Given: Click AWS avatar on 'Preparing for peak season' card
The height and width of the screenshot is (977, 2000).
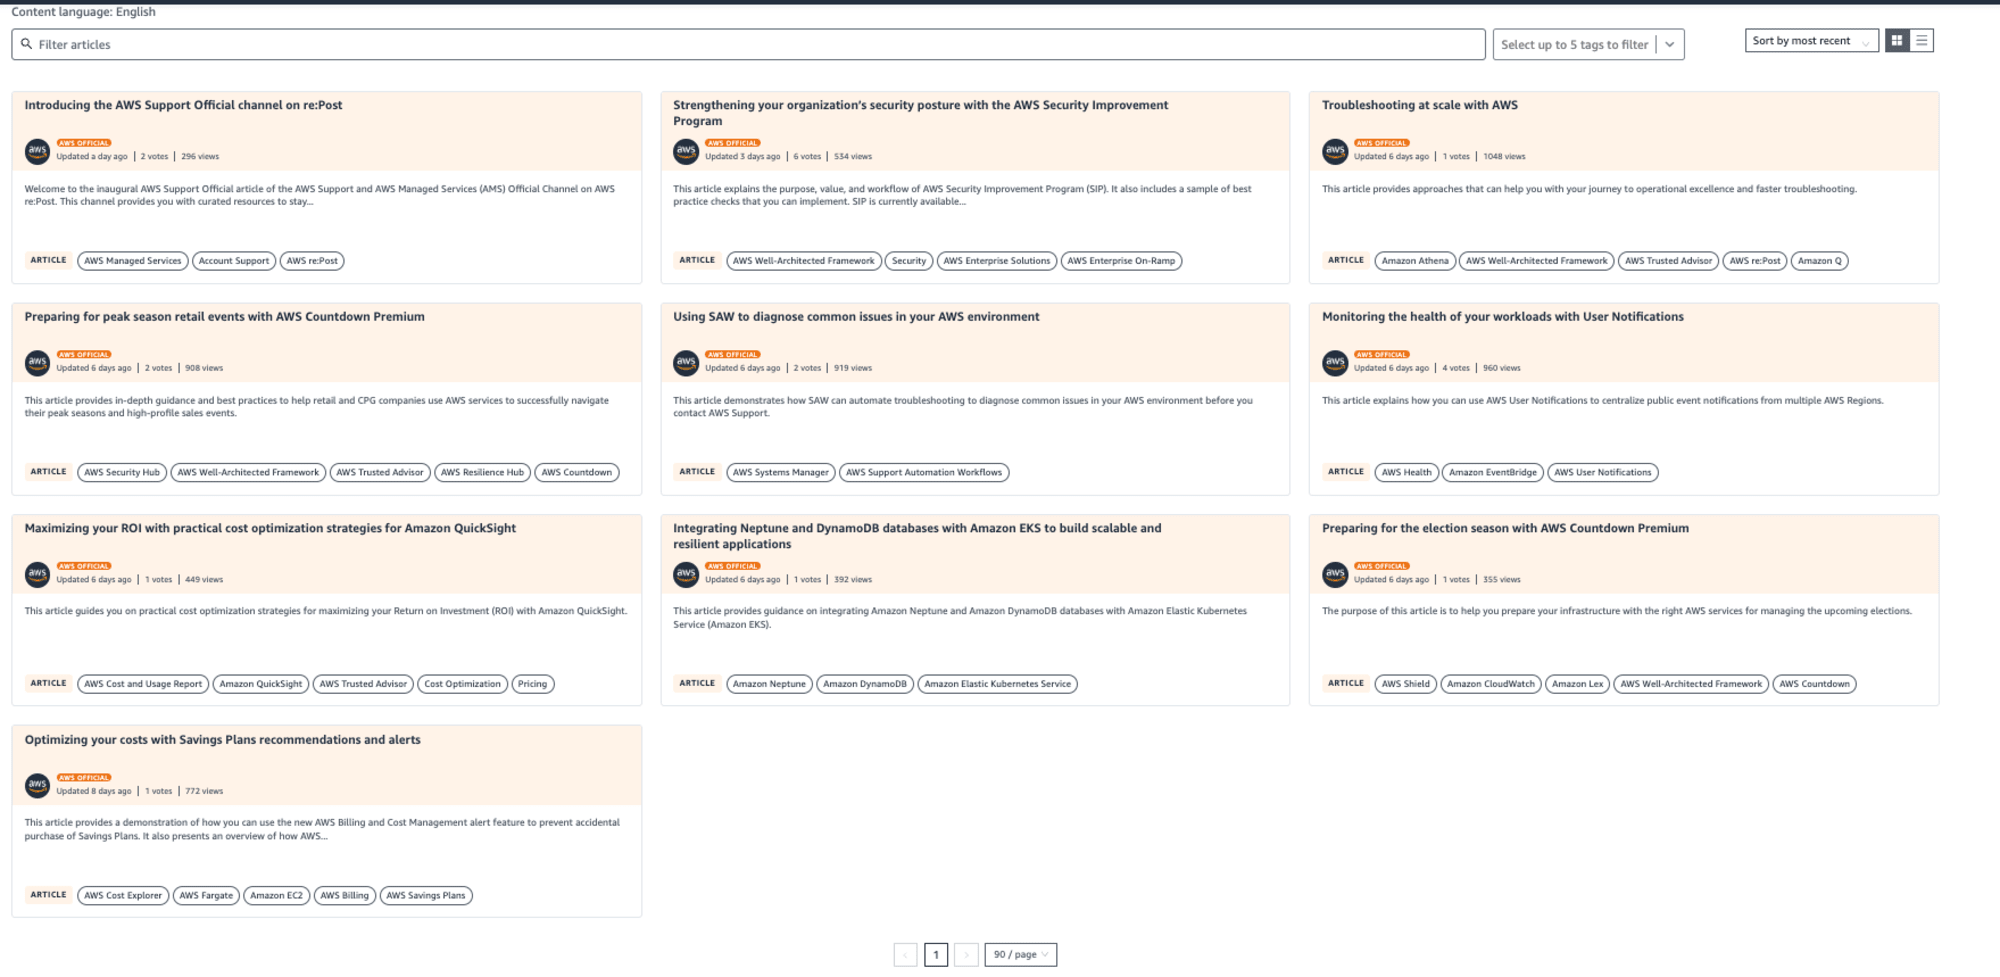Looking at the screenshot, I should pos(37,363).
